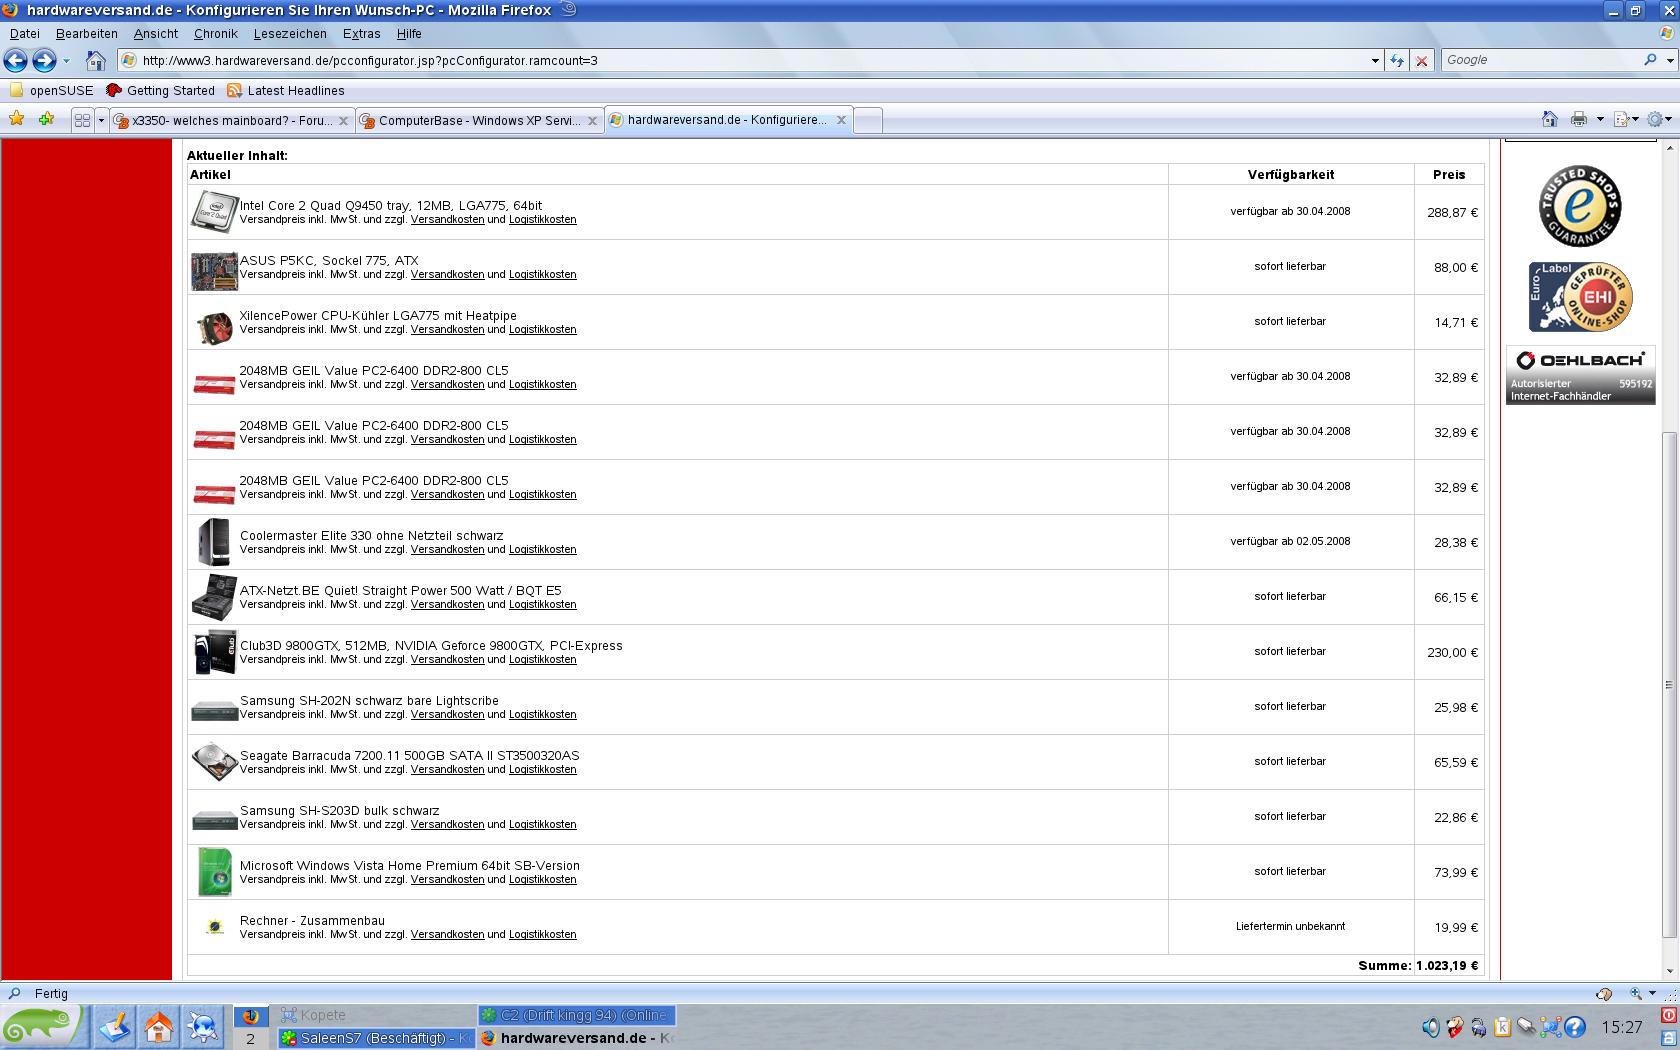Image resolution: width=1680 pixels, height=1050 pixels.
Task: Click the Beagle dog icon in status bar
Action: point(1604,993)
